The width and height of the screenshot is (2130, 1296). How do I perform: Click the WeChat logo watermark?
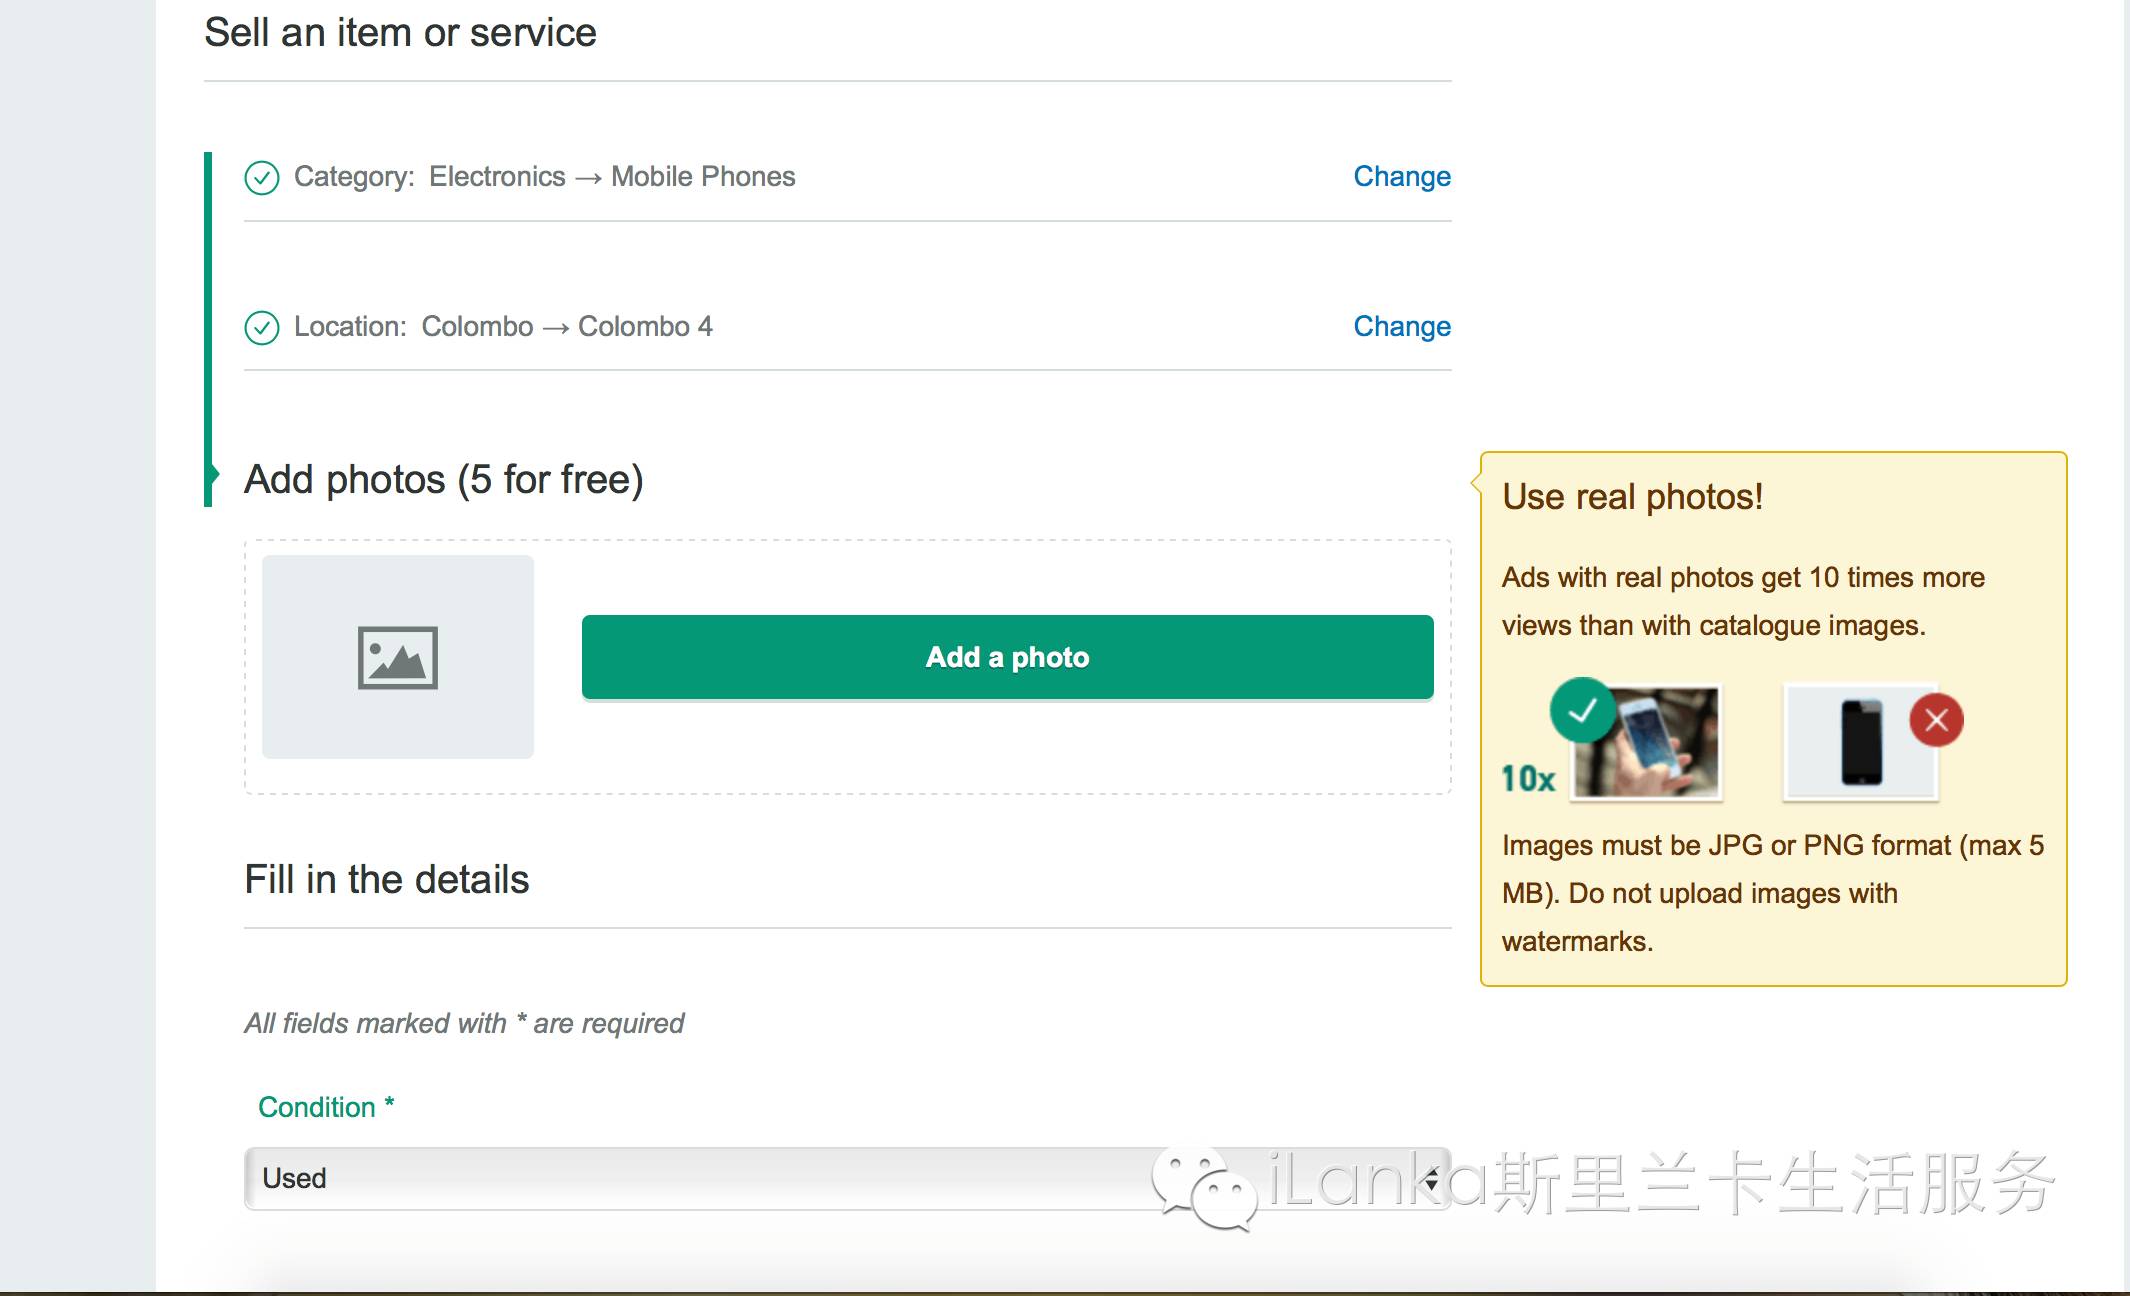click(1203, 1187)
